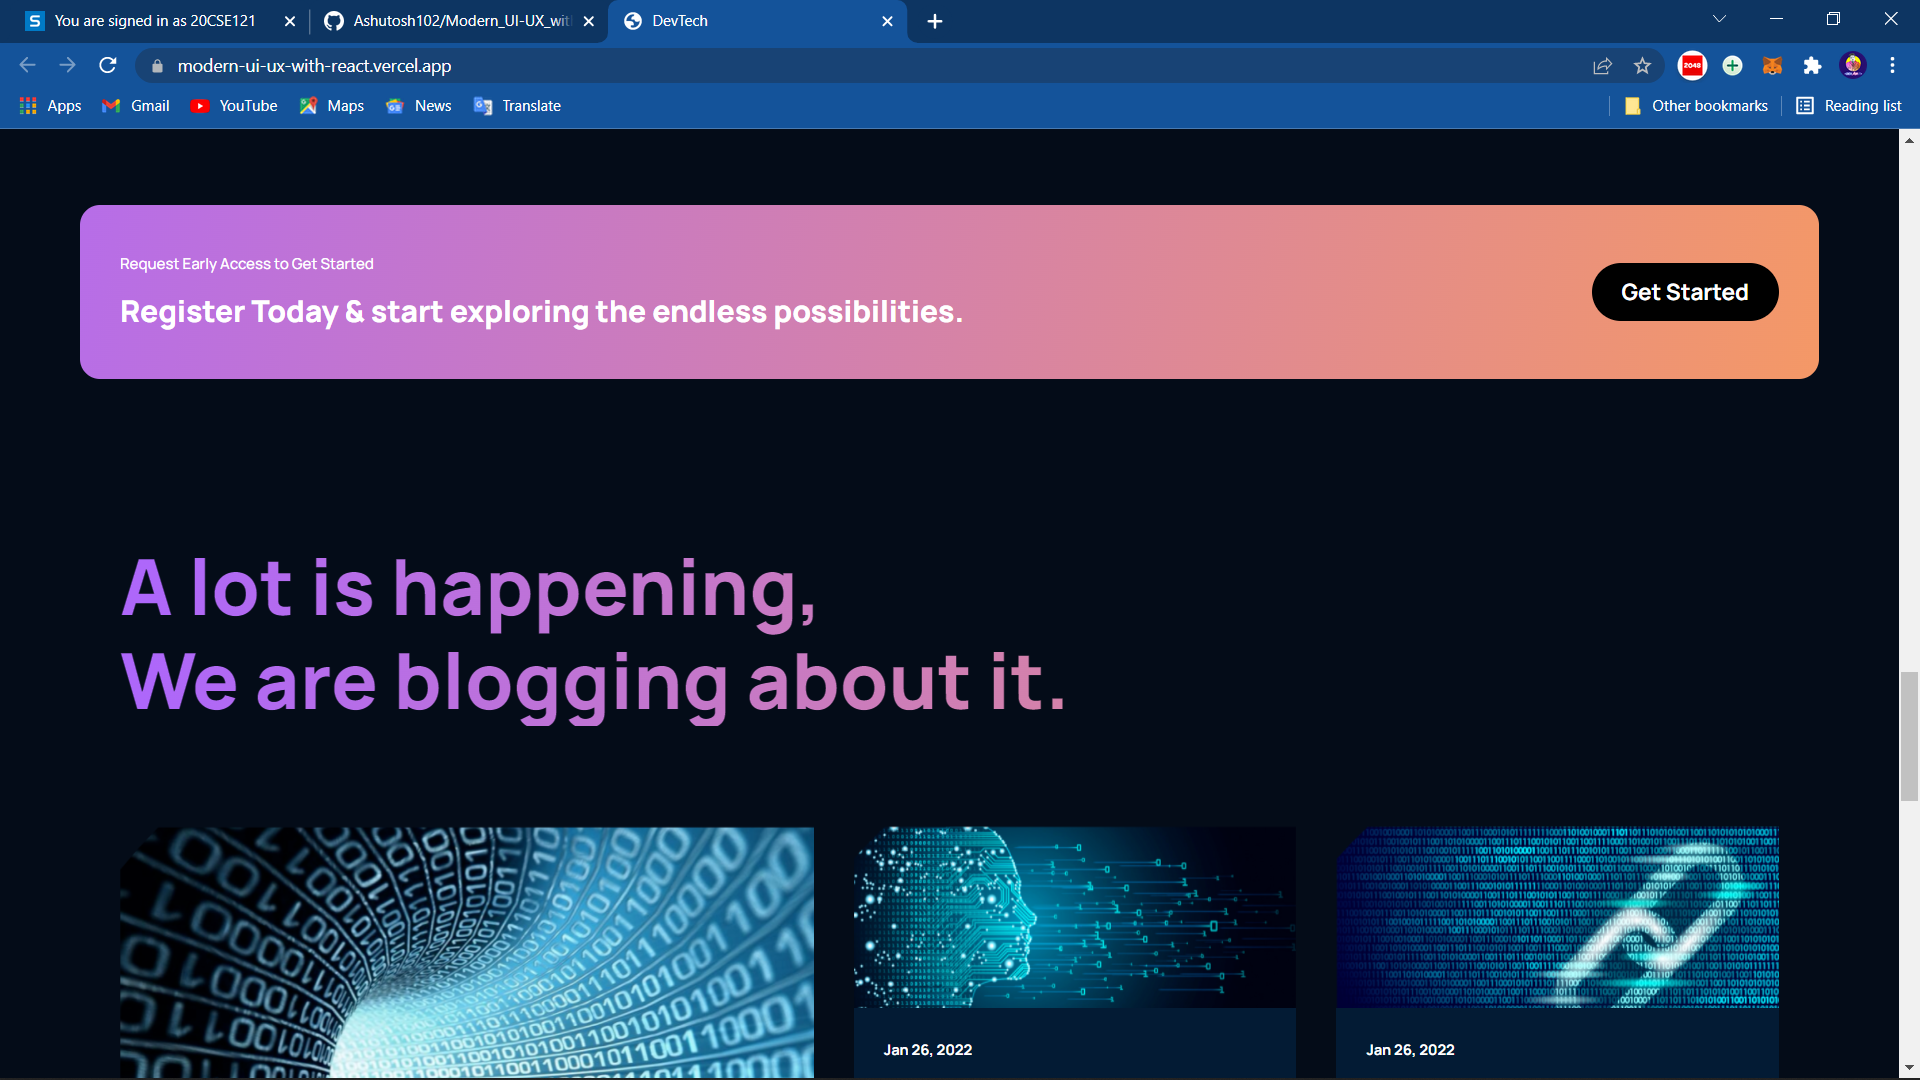Open the MetaMask fox extension
1920x1080 pixels.
point(1772,66)
